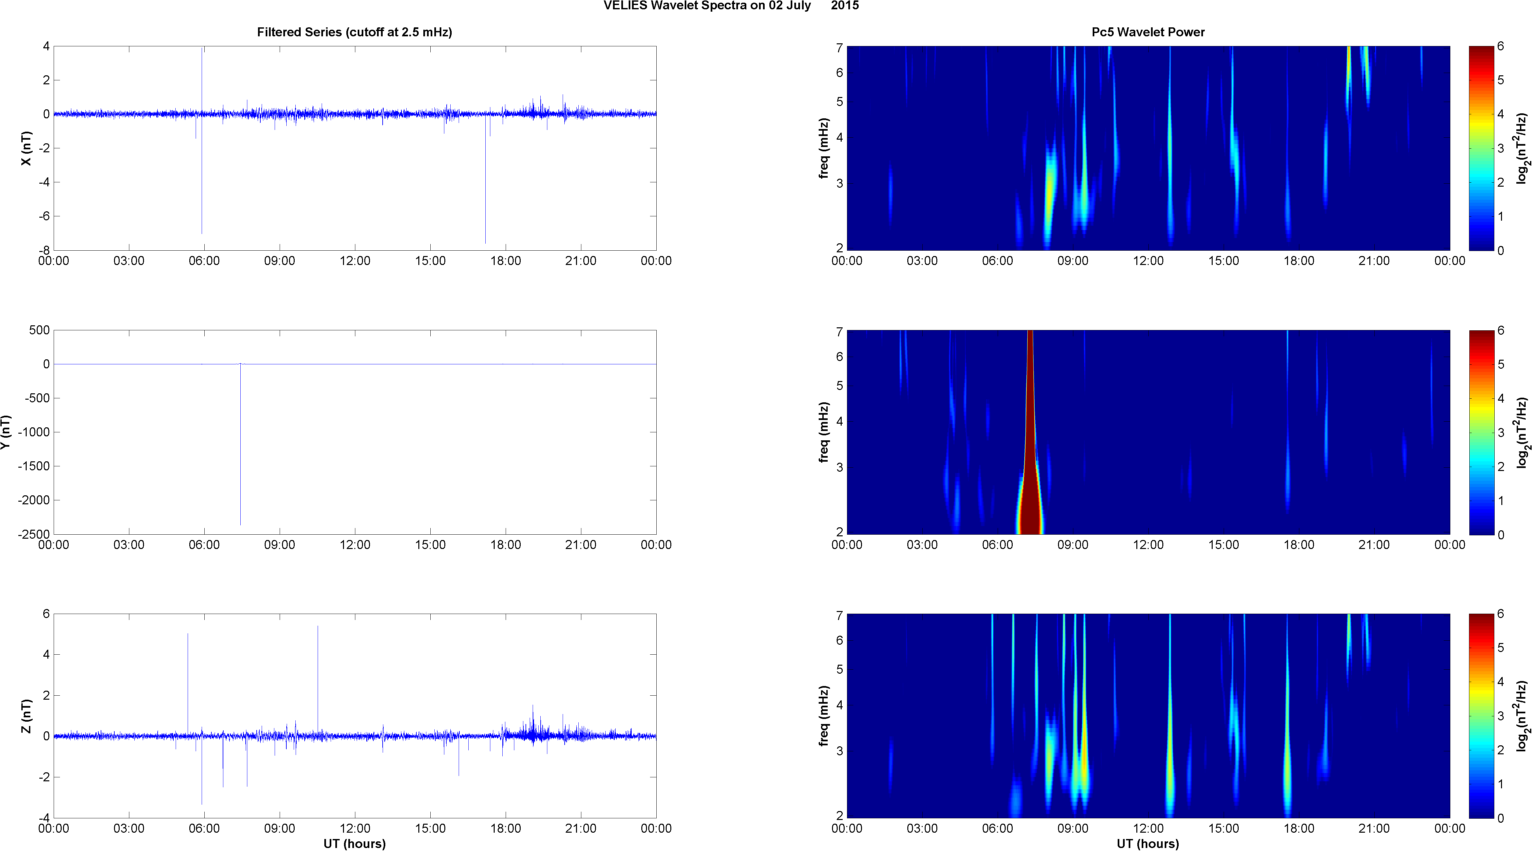Pick the colorbar beside the top wavelet spectrogram
Screen dimensions: 1532x851
point(1482,148)
